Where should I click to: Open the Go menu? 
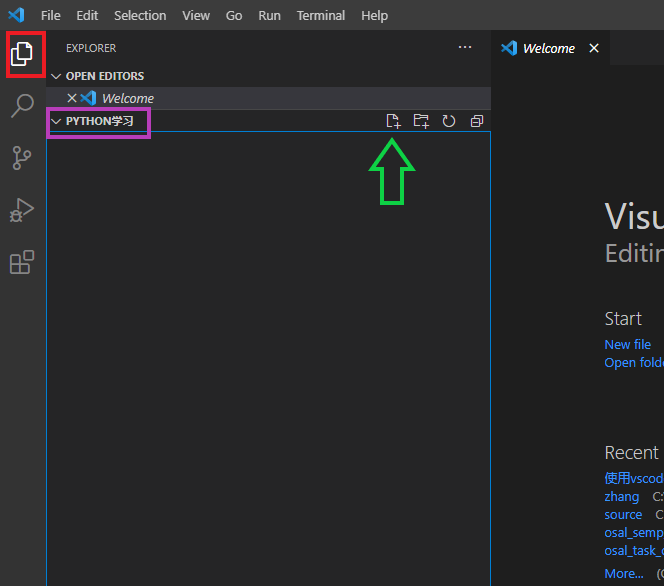coord(234,16)
